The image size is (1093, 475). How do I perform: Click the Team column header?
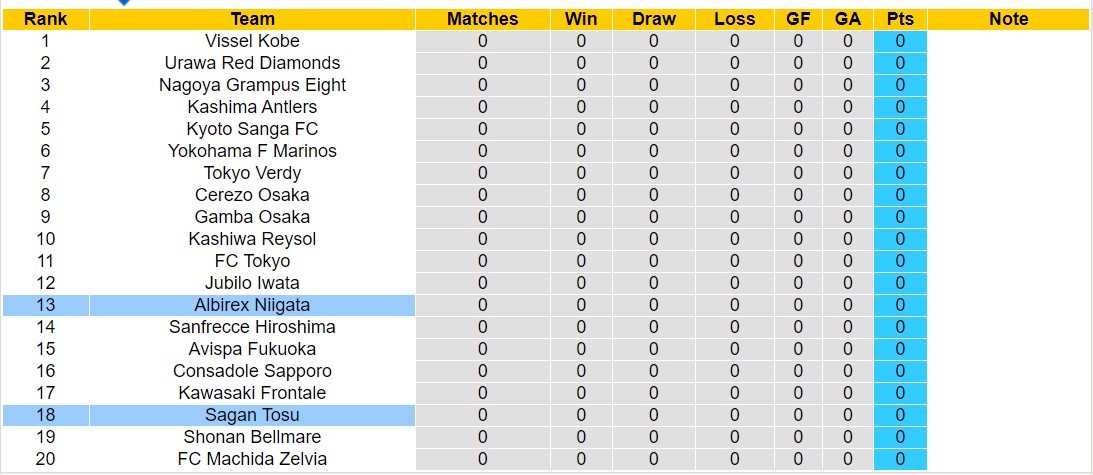point(252,19)
